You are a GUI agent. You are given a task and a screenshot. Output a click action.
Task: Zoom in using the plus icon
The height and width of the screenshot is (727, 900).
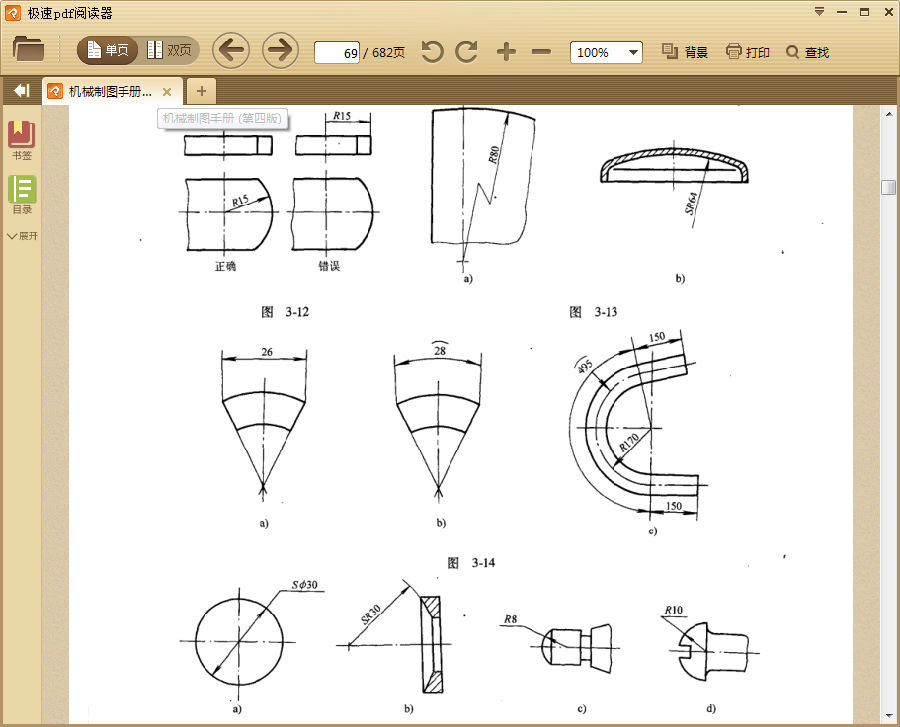tap(507, 52)
